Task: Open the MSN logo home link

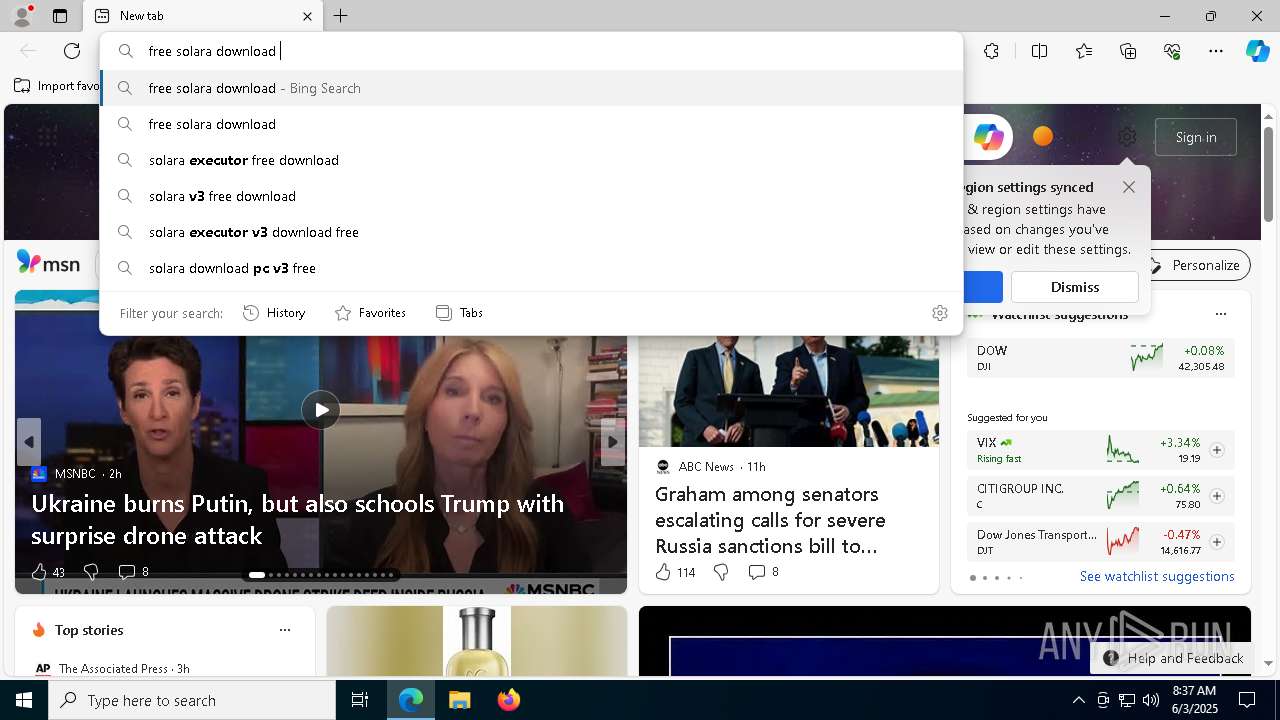Action: (48, 263)
